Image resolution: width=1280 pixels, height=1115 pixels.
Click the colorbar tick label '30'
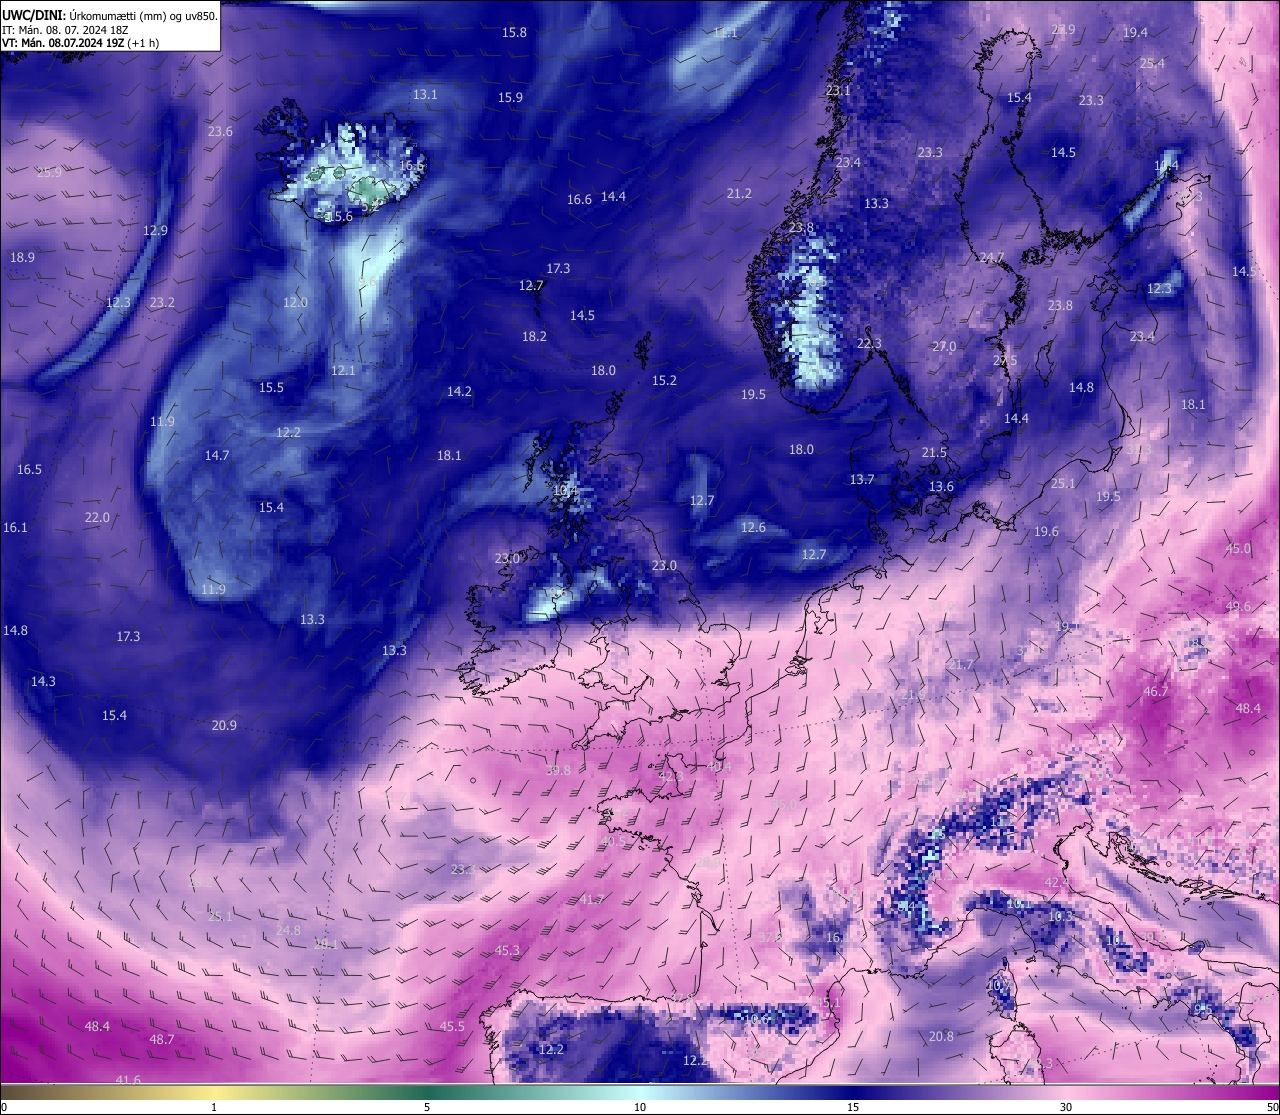(x=1066, y=1107)
